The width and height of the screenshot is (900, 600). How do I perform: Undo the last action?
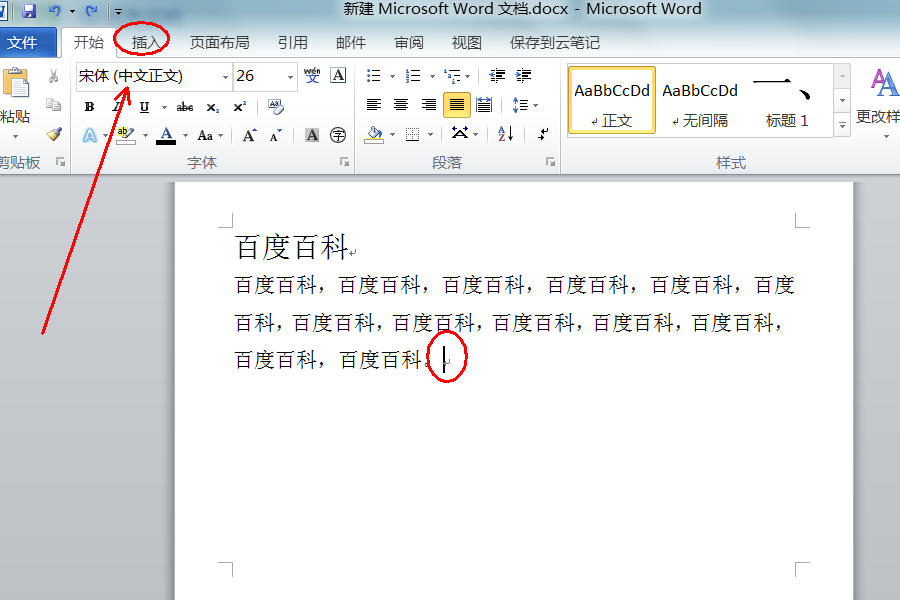pyautogui.click(x=55, y=10)
